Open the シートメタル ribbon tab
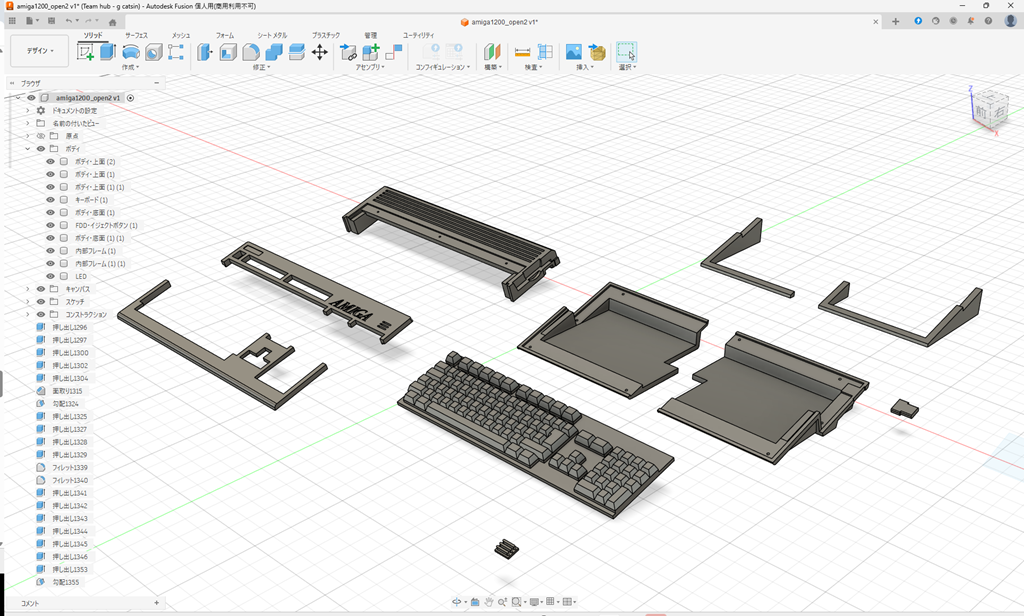This screenshot has width=1024, height=616. tap(273, 34)
